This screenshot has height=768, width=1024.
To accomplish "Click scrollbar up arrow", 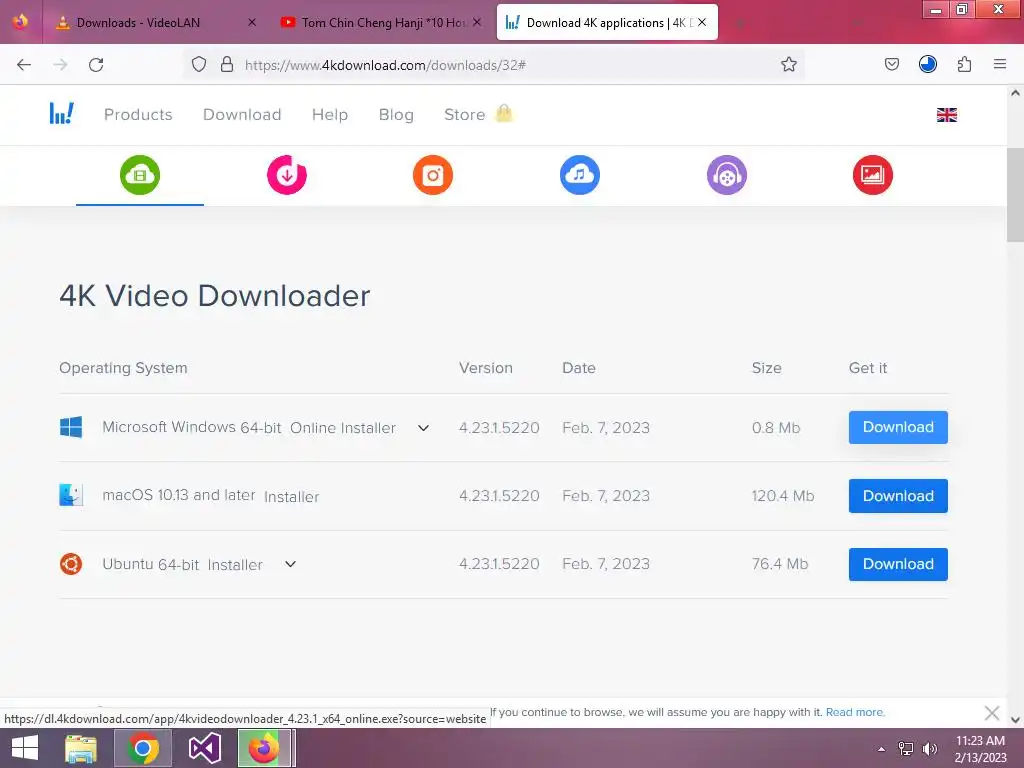I will coord(1015,93).
